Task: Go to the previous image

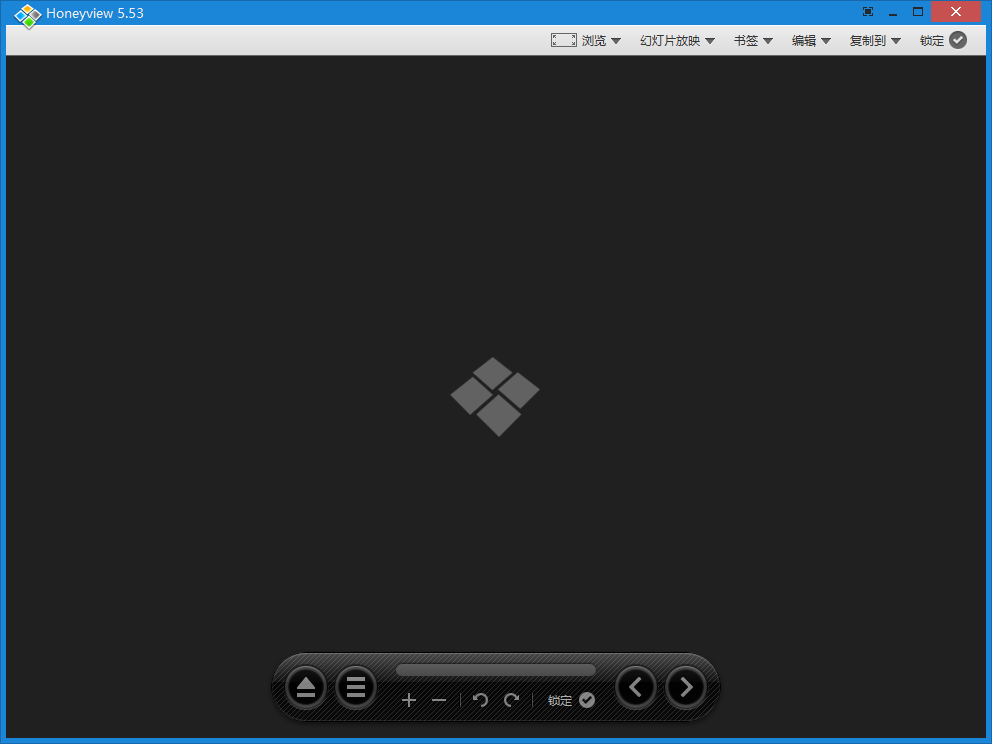Action: coord(636,687)
